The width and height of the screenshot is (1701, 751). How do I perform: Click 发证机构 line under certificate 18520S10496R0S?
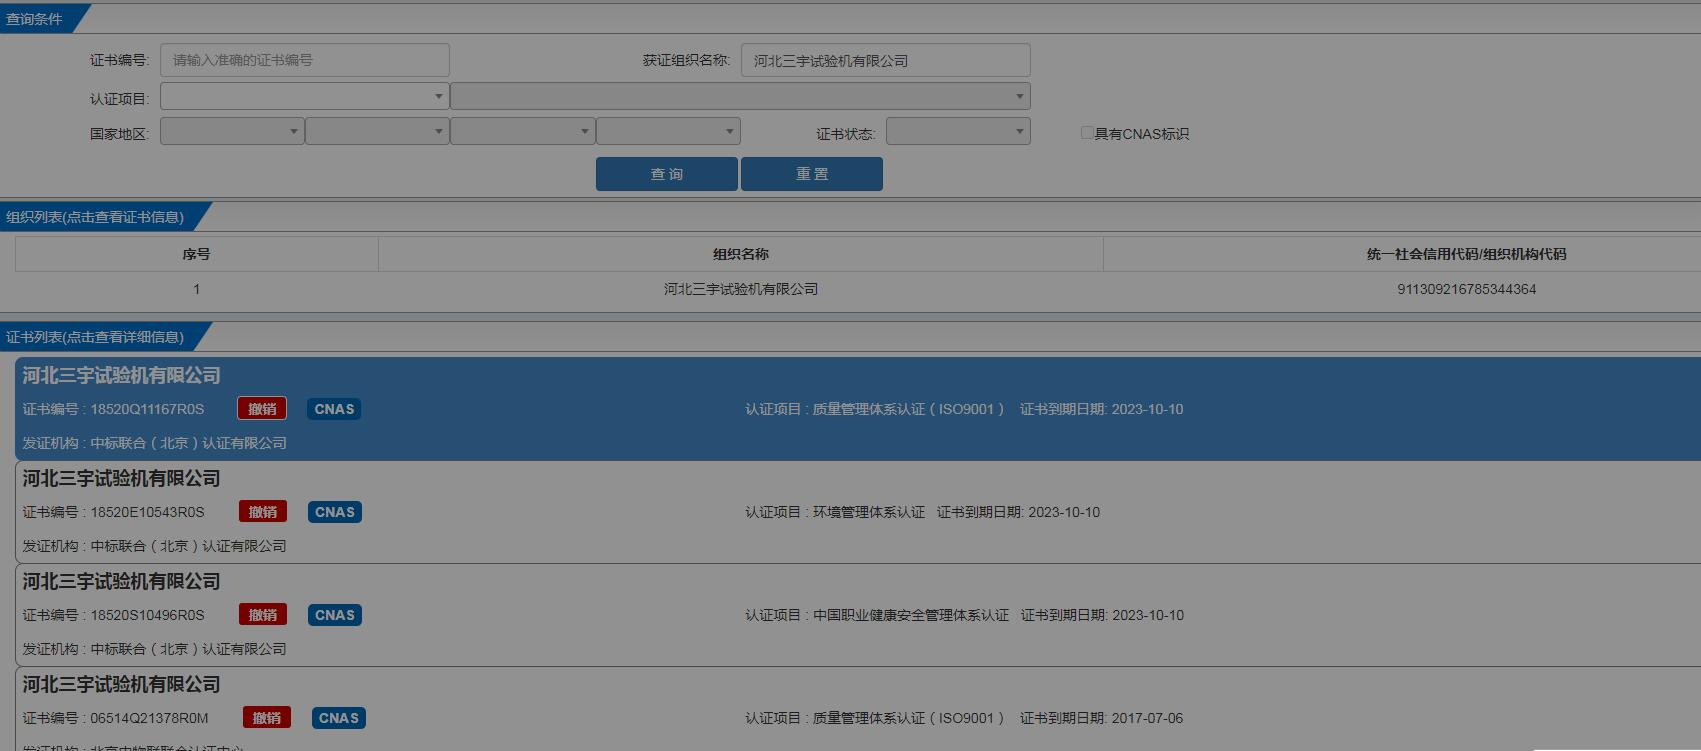pos(154,649)
